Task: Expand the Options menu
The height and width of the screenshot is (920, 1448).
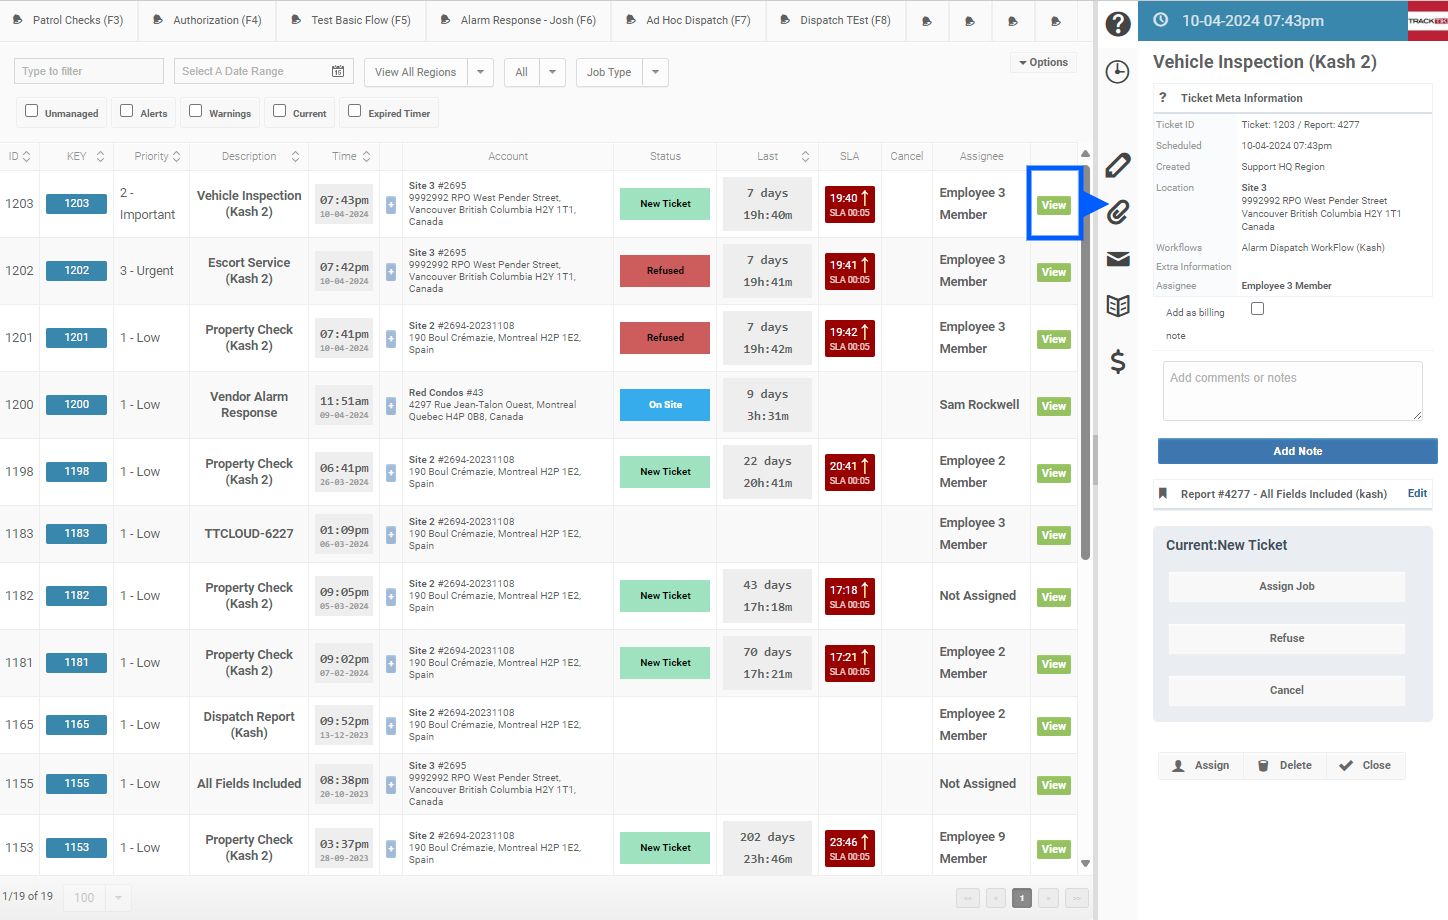Action: pyautogui.click(x=1043, y=62)
